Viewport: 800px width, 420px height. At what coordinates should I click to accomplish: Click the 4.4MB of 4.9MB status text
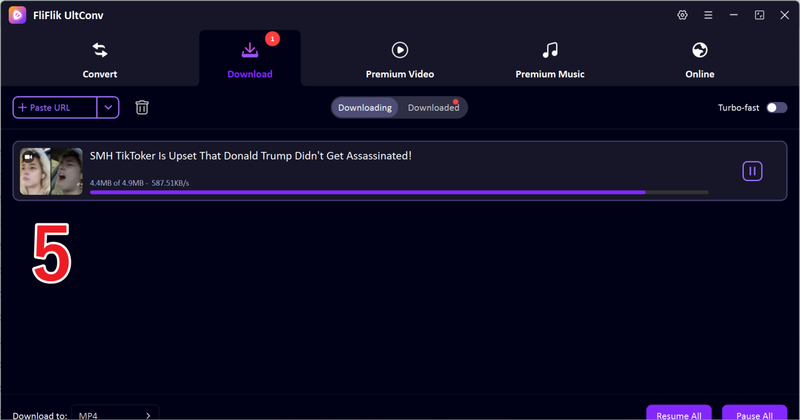click(139, 183)
